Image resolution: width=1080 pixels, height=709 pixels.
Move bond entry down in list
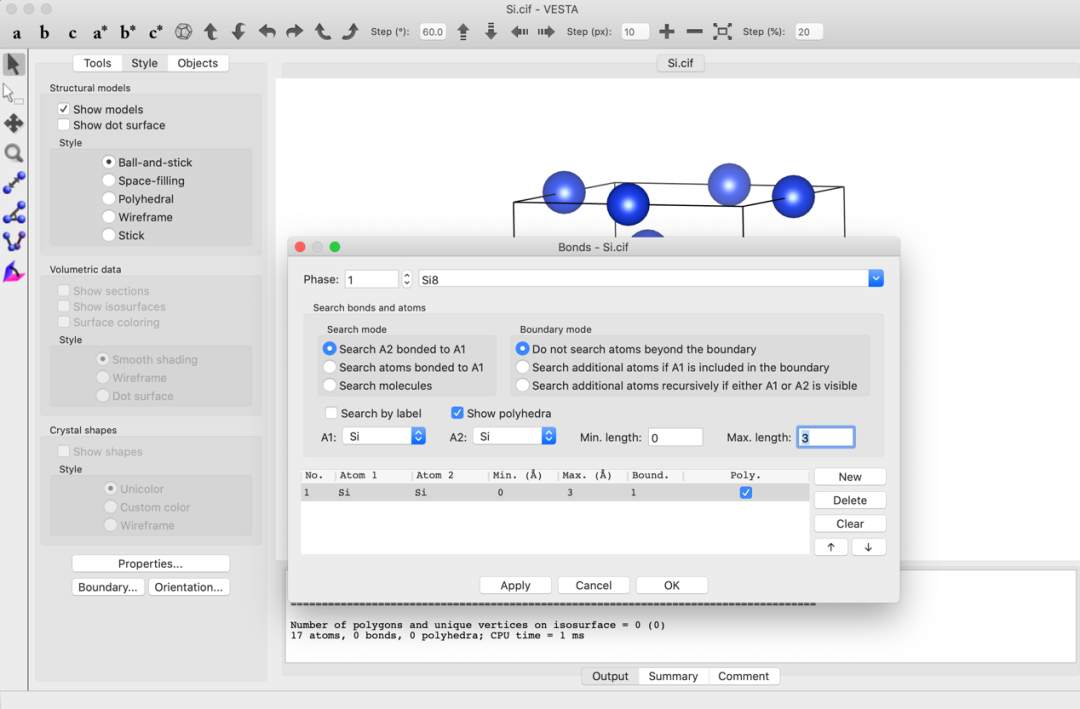point(869,547)
